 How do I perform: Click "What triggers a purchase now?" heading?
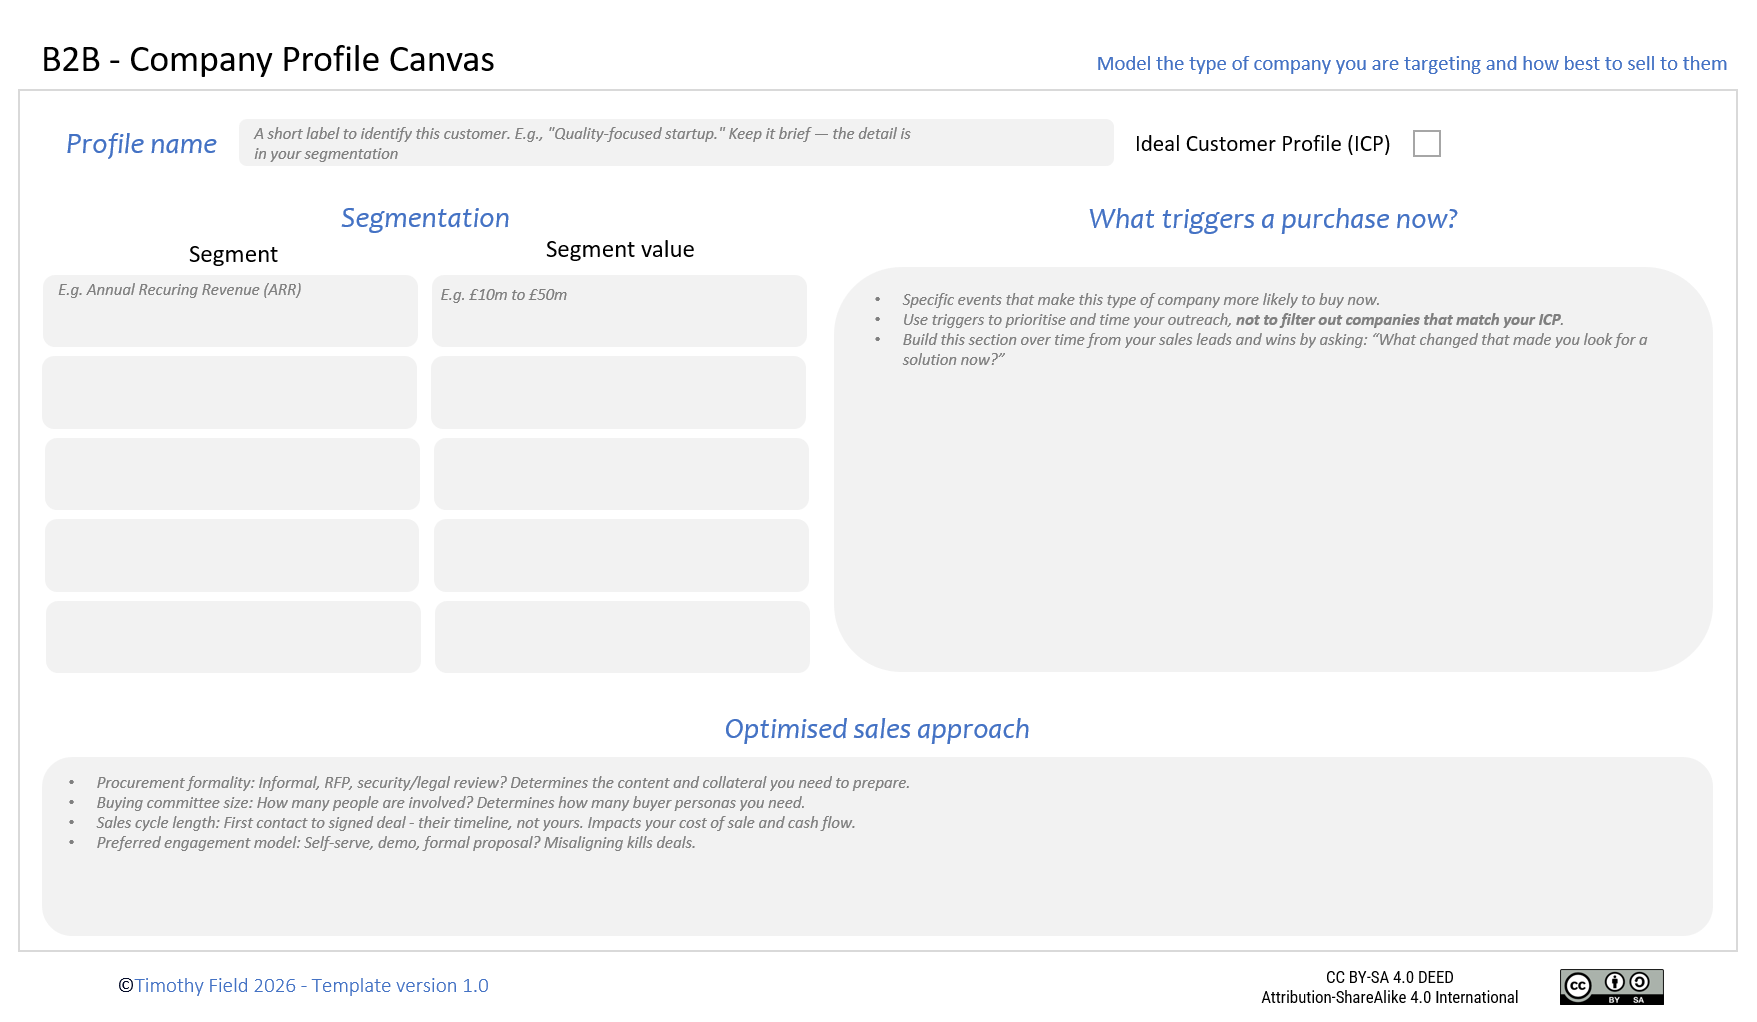pos(1273,219)
